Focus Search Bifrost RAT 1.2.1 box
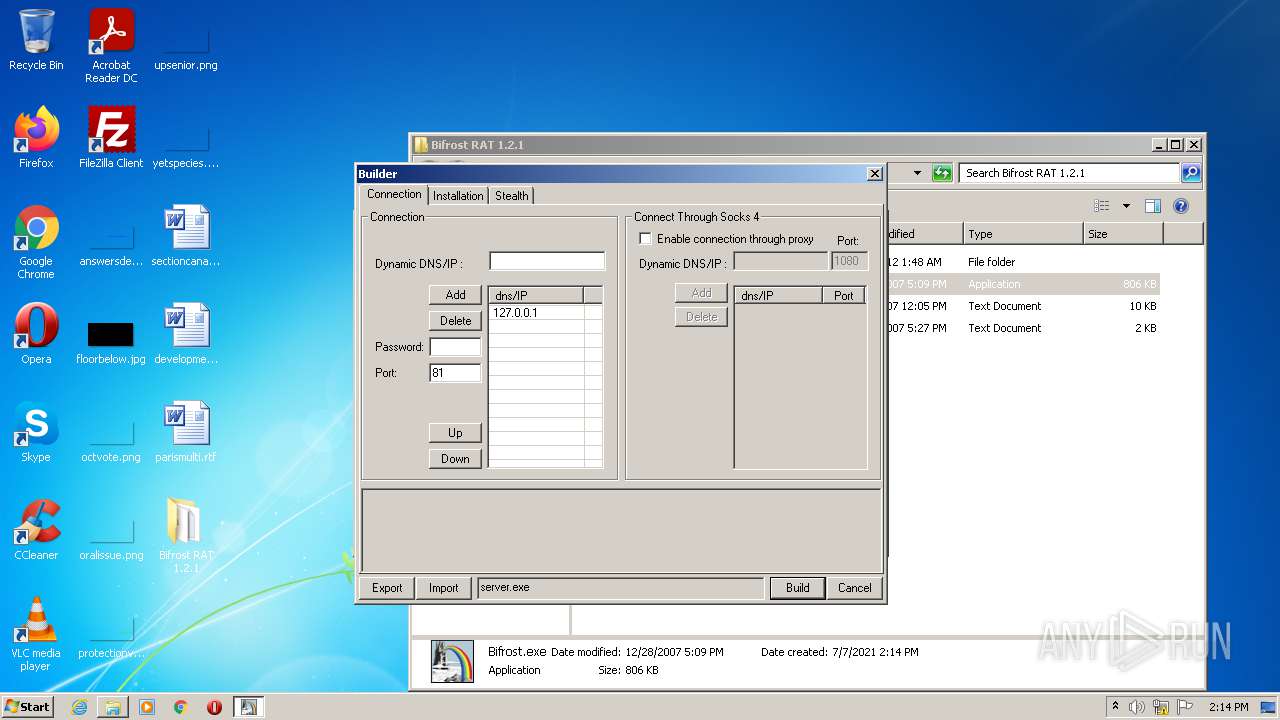Image resolution: width=1280 pixels, height=720 pixels. click(x=1069, y=173)
